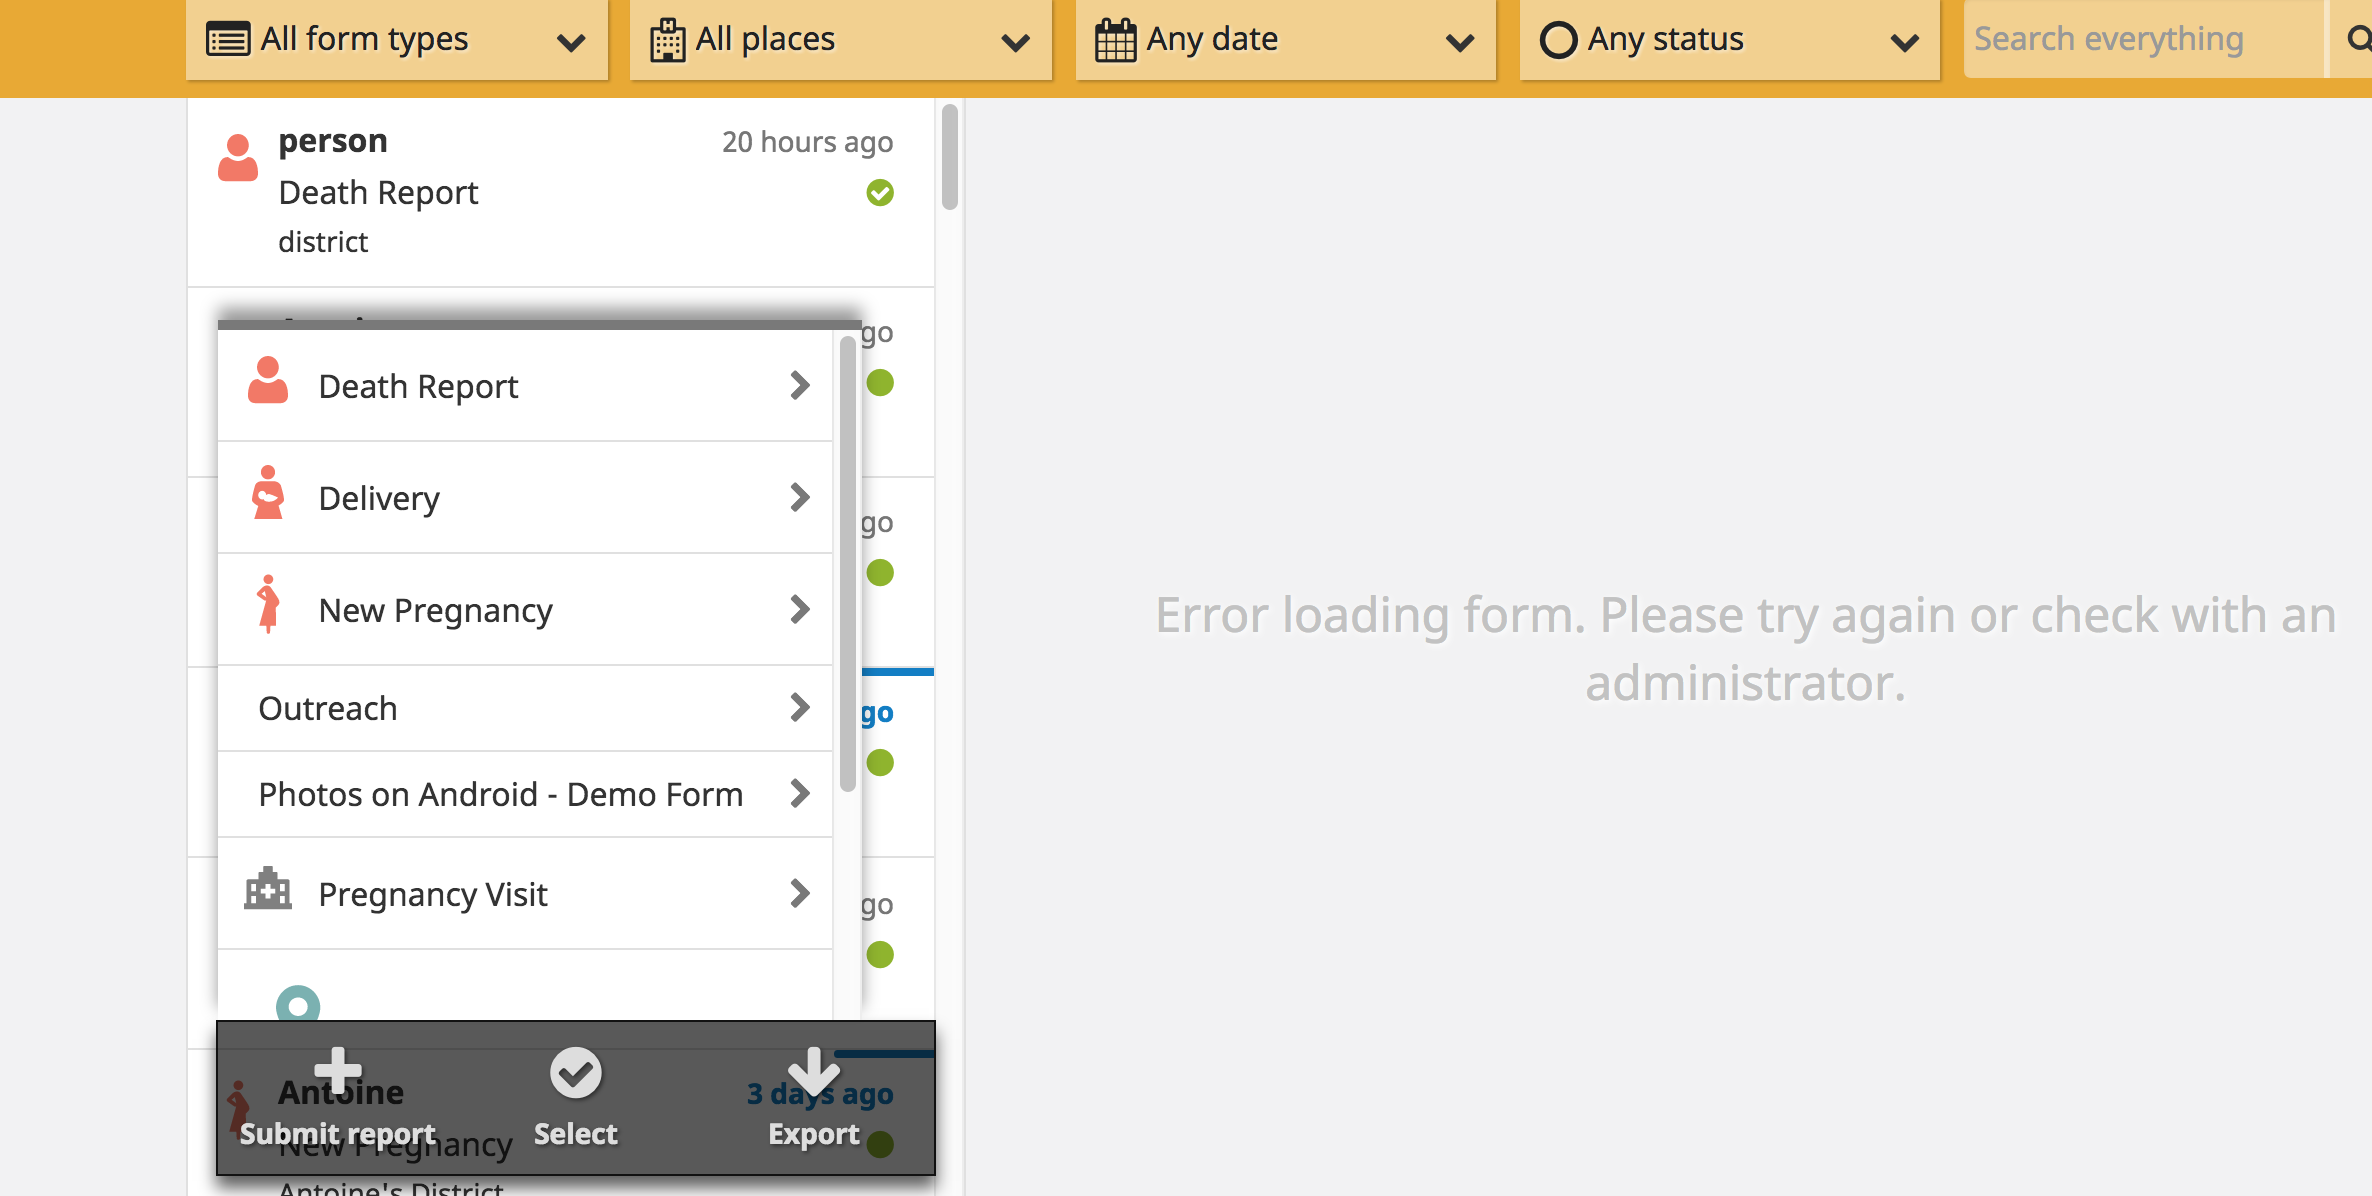This screenshot has width=2372, height=1196.
Task: Click the teal circle icon at menu bottom
Action: pyautogui.click(x=298, y=1004)
